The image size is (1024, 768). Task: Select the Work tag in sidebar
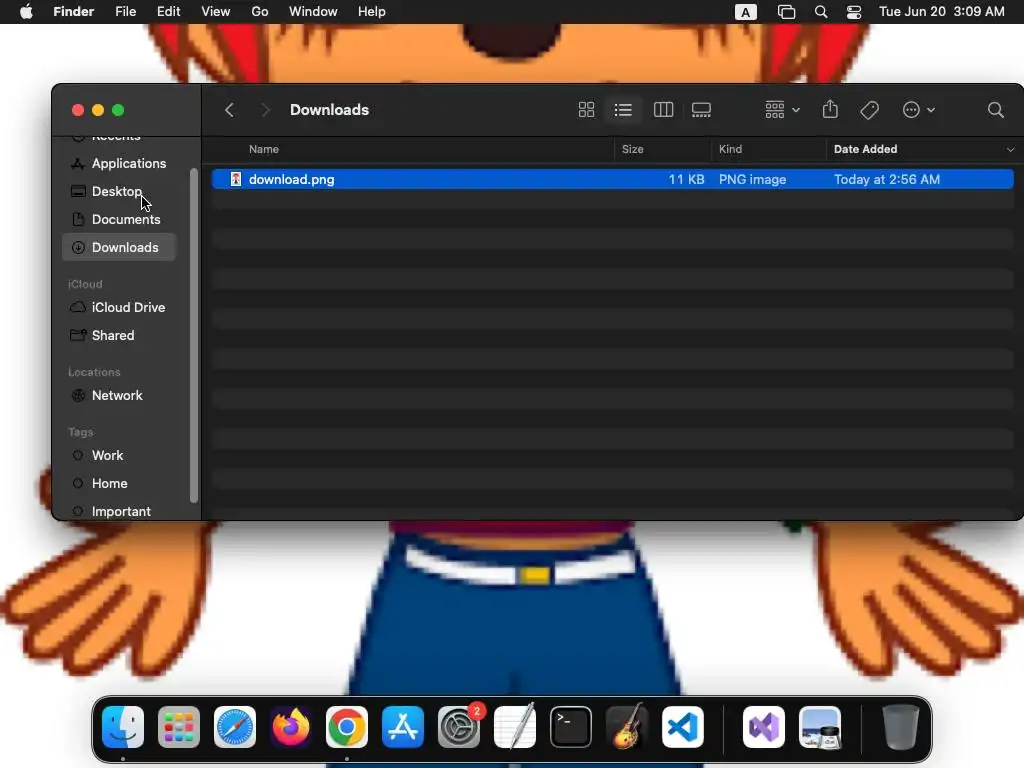pyautogui.click(x=120, y=455)
